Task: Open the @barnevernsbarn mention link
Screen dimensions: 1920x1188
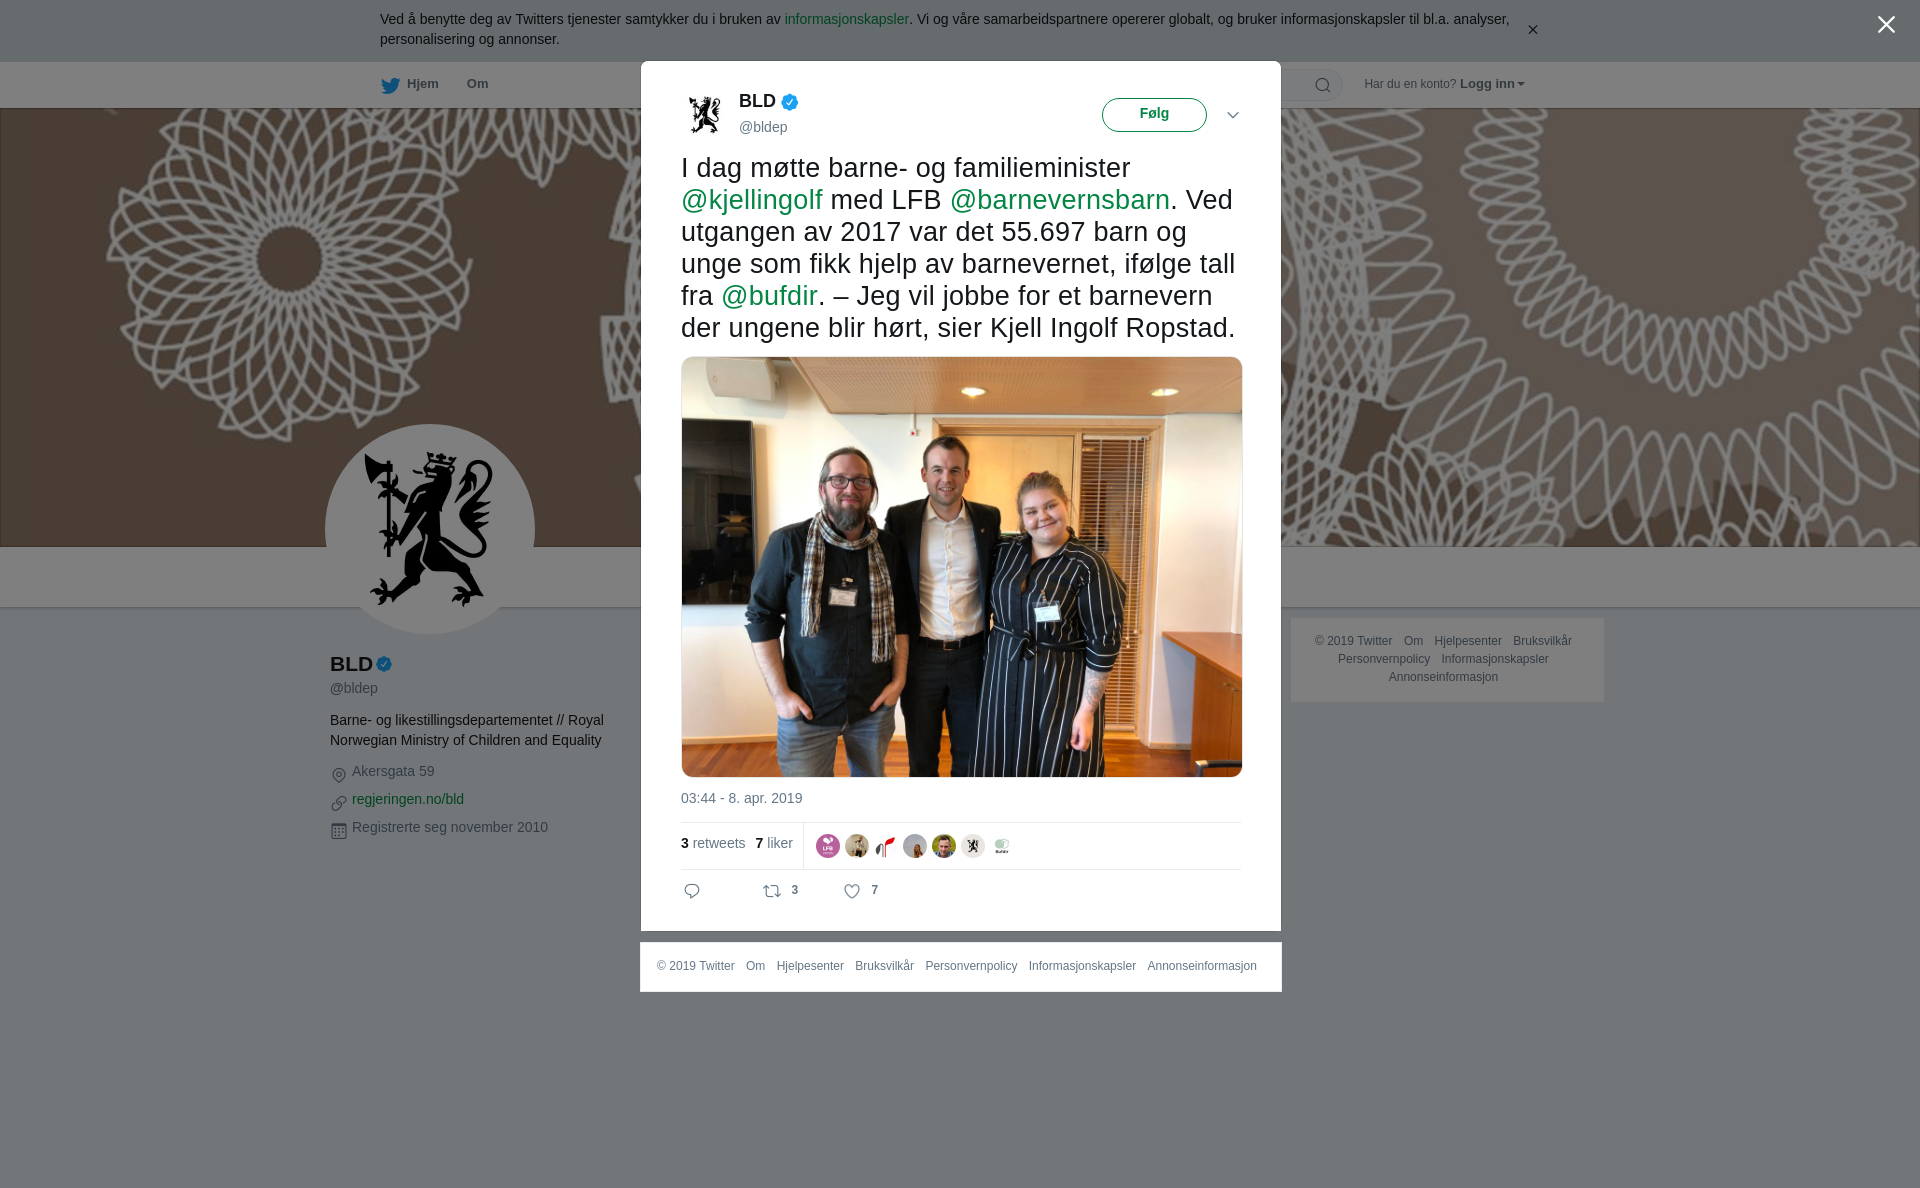Action: (1060, 200)
